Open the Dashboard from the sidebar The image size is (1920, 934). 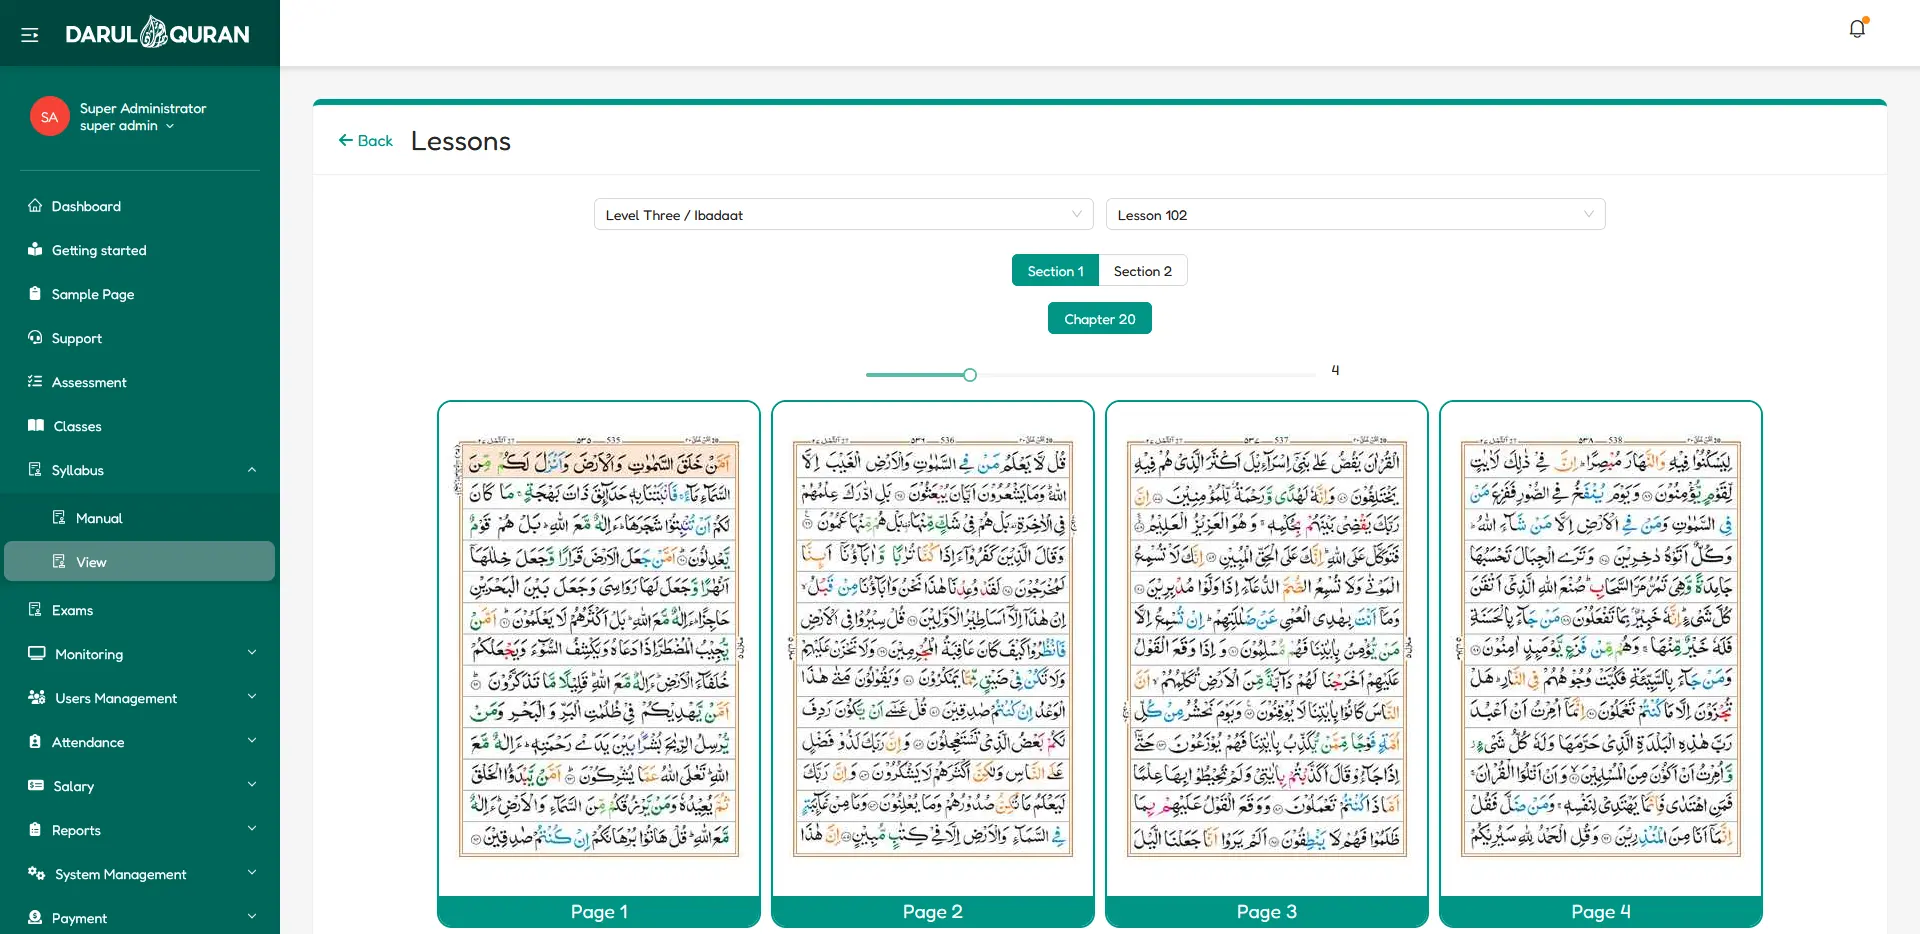point(35,205)
